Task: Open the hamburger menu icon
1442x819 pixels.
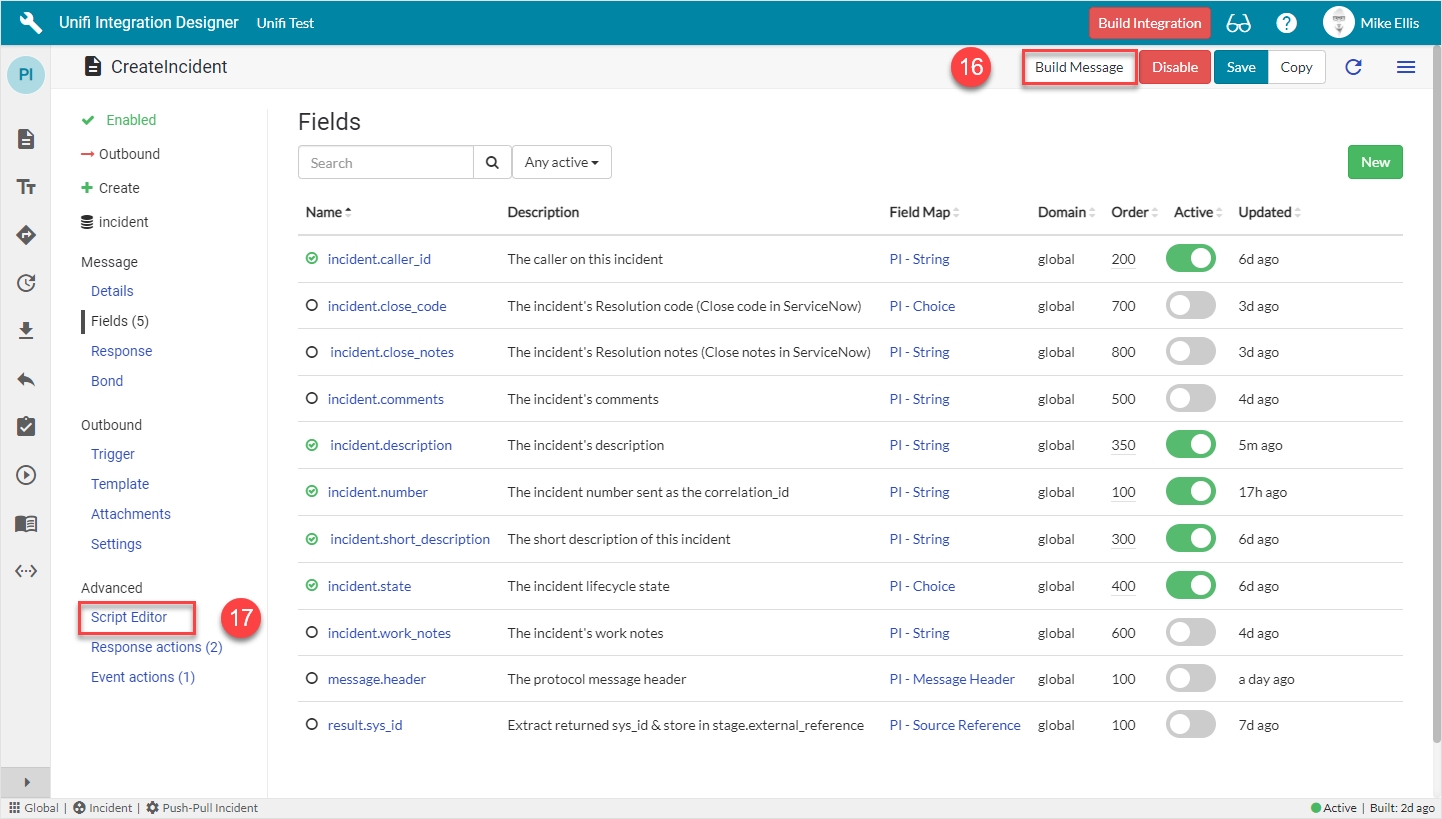Action: click(x=1405, y=67)
